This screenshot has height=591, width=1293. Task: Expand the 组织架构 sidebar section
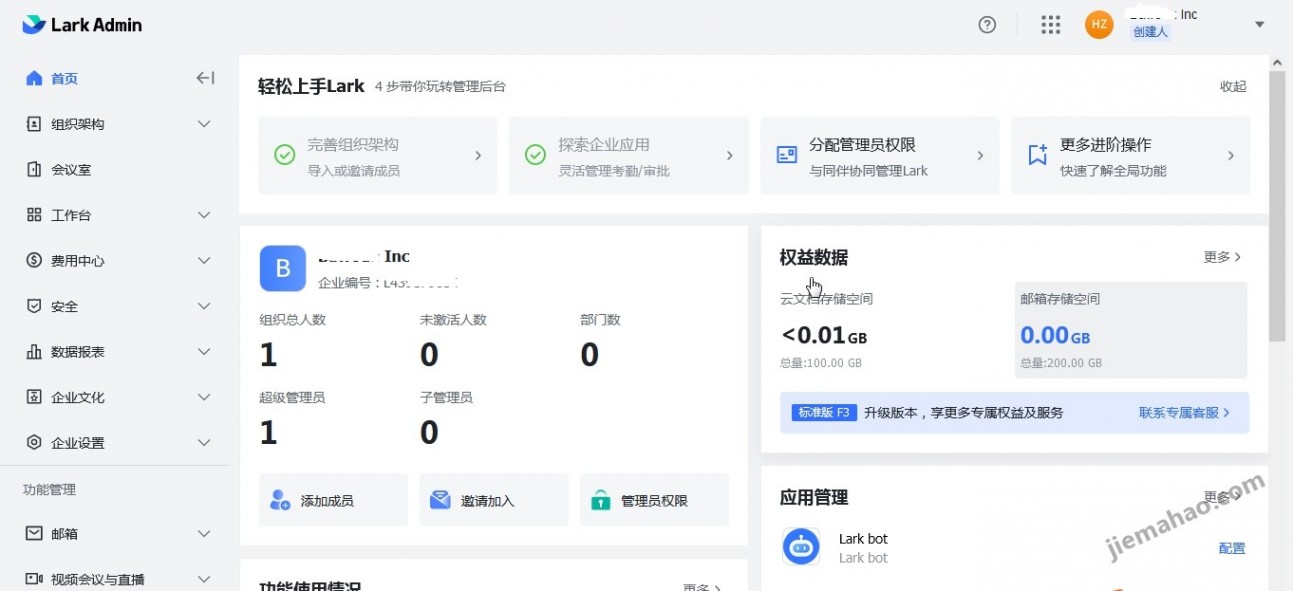(x=203, y=124)
